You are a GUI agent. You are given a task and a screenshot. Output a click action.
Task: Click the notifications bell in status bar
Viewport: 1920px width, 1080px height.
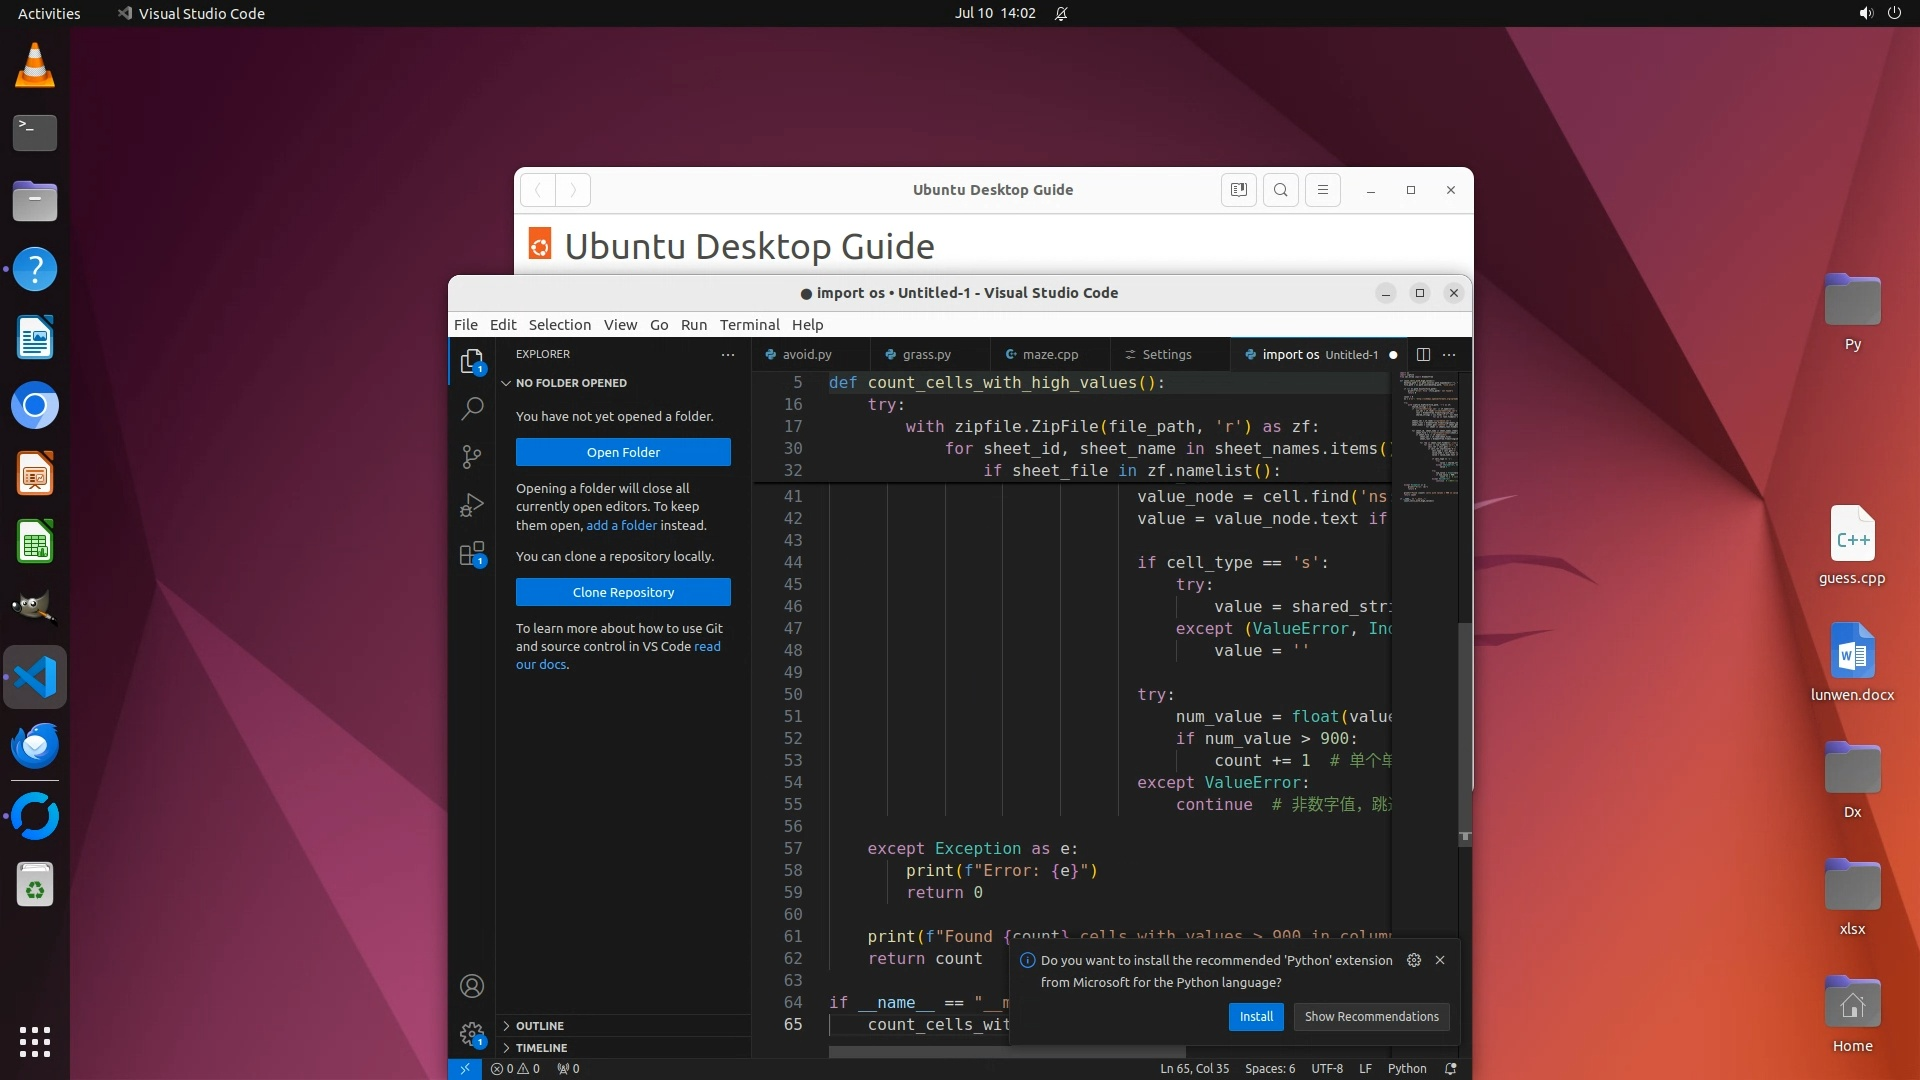tap(1451, 1069)
